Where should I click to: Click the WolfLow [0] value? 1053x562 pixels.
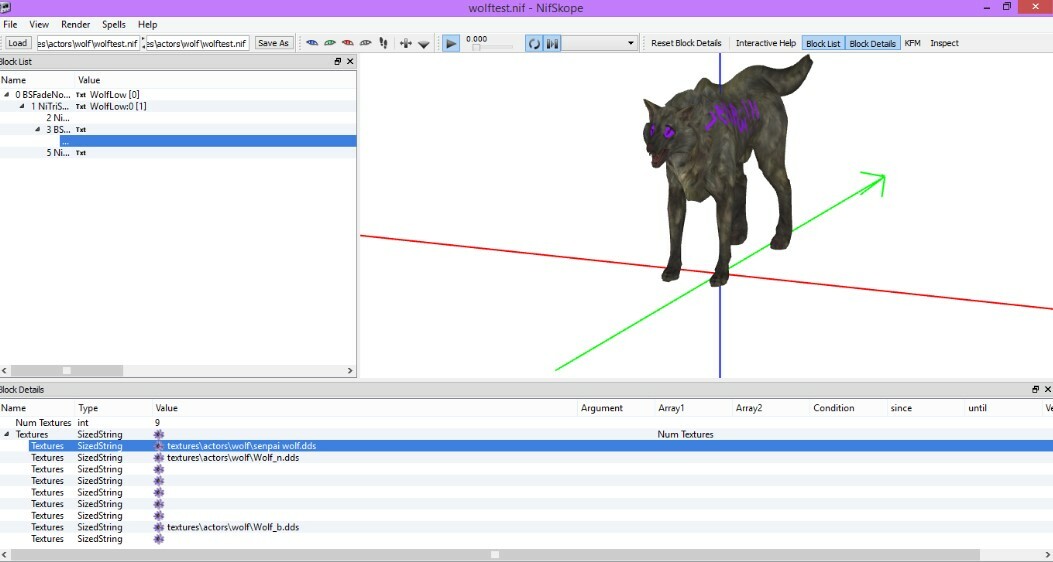point(115,95)
